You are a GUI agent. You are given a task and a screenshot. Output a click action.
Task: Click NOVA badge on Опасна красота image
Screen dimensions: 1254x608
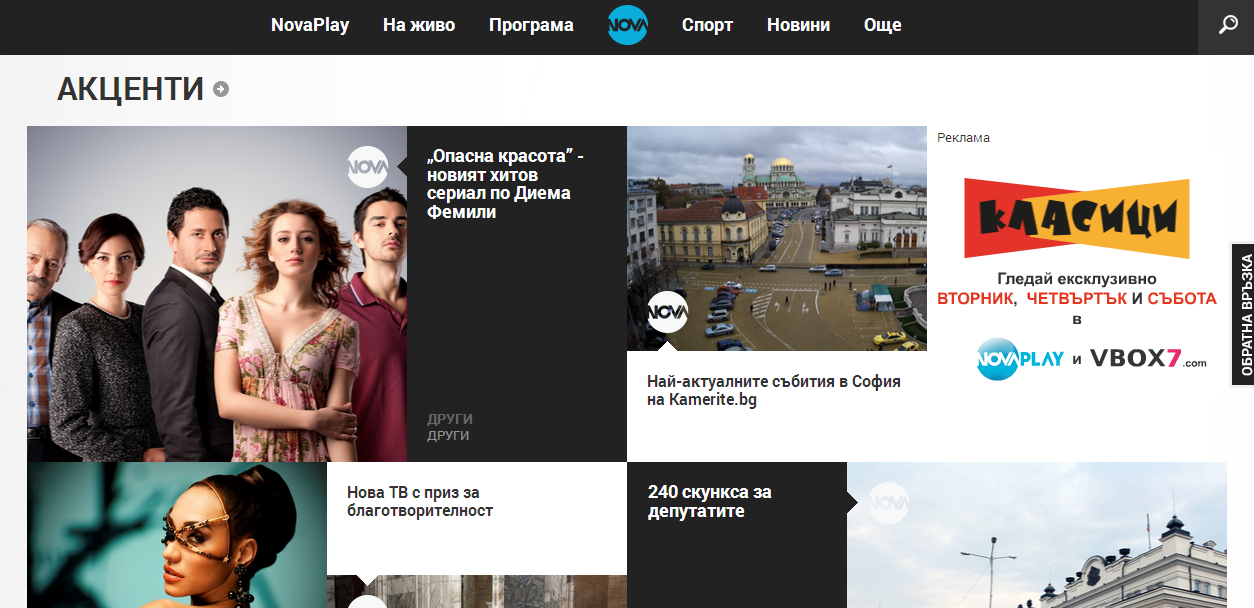pyautogui.click(x=367, y=167)
